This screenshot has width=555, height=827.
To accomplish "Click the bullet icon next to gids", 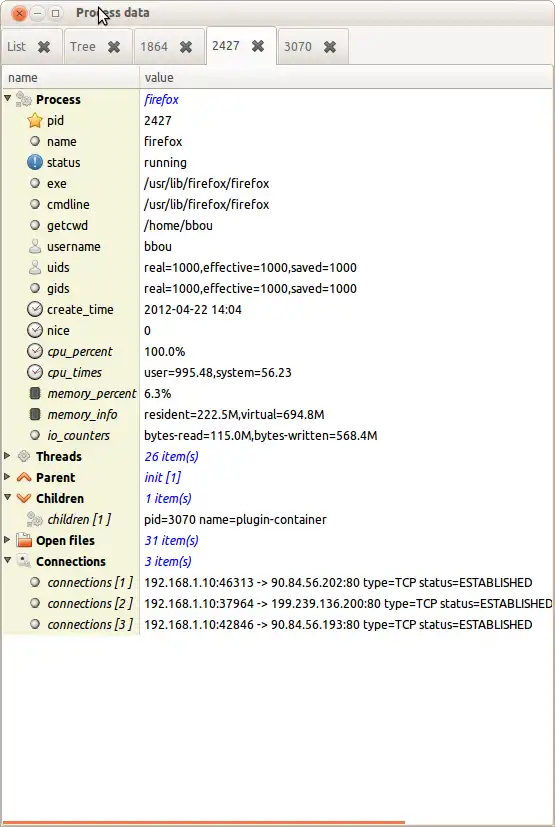I will [35, 289].
